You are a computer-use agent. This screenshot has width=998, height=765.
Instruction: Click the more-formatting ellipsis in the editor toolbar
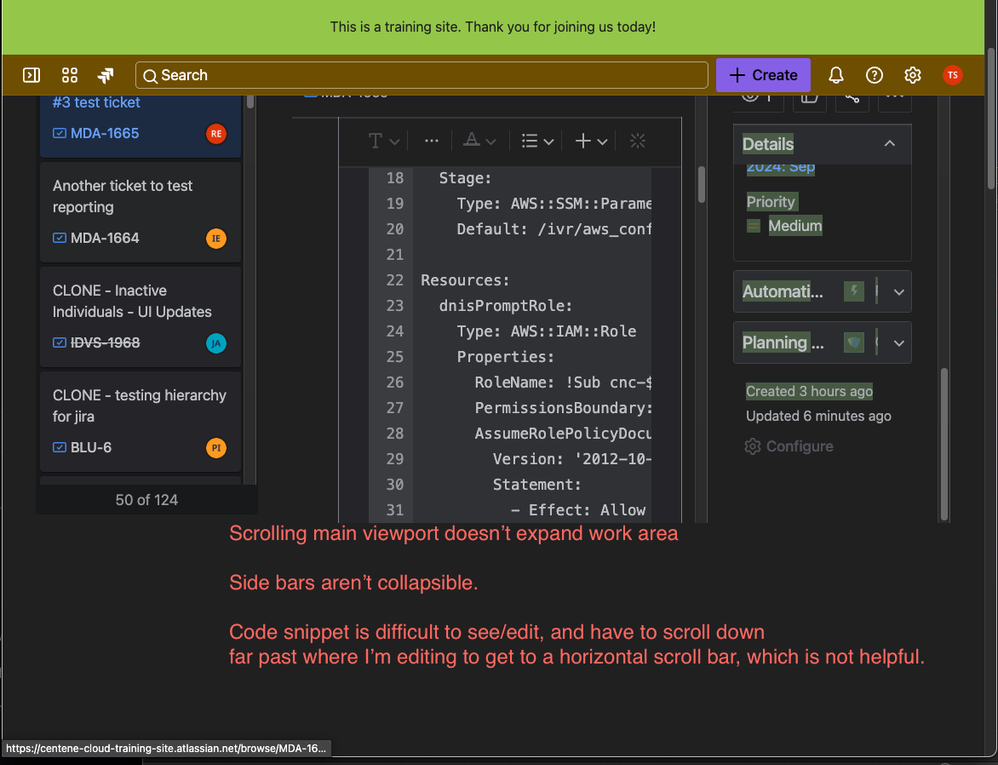coord(431,140)
